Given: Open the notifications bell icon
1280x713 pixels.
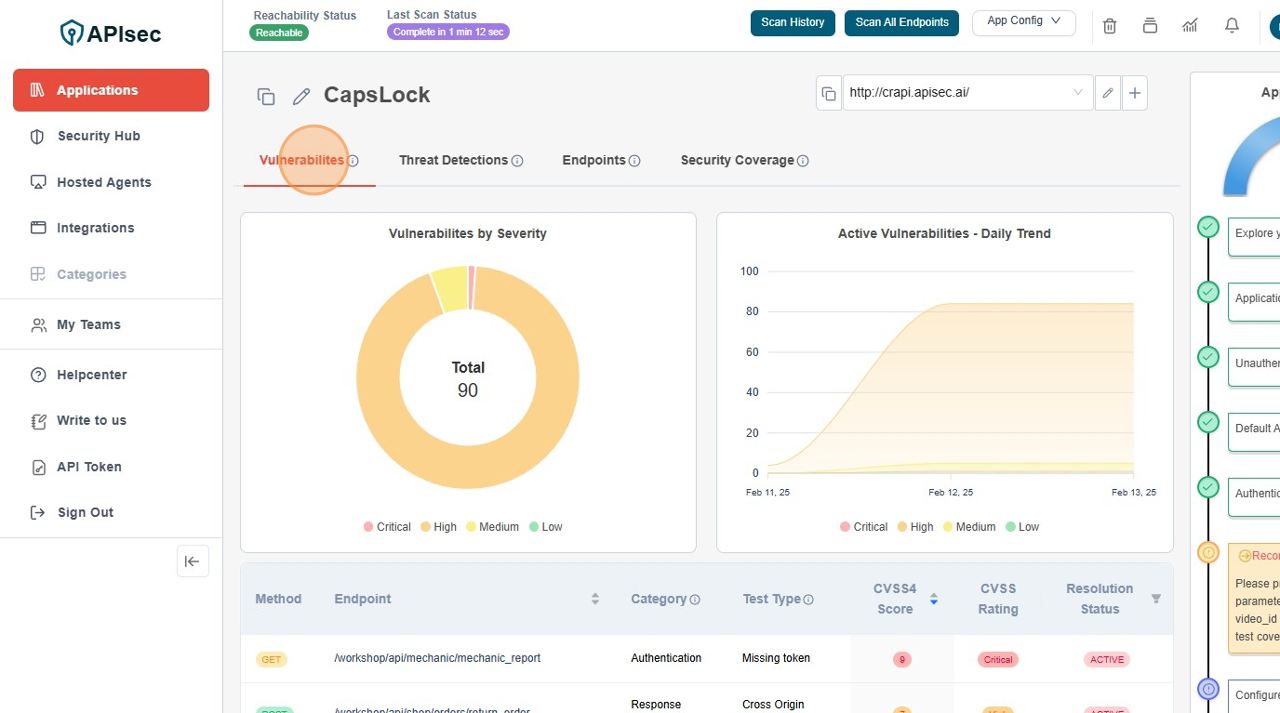Looking at the screenshot, I should click(1231, 26).
